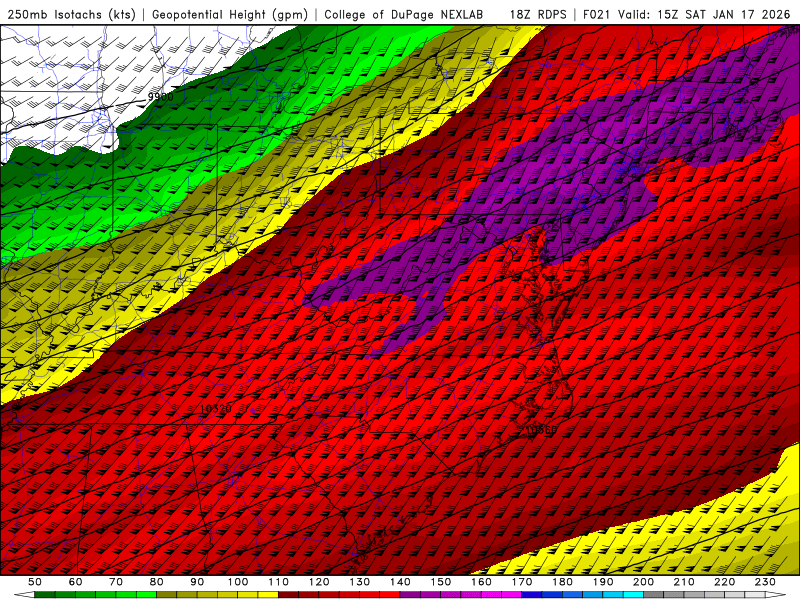
Task: Click the 120 knot colorbar label
Action: (x=319, y=582)
